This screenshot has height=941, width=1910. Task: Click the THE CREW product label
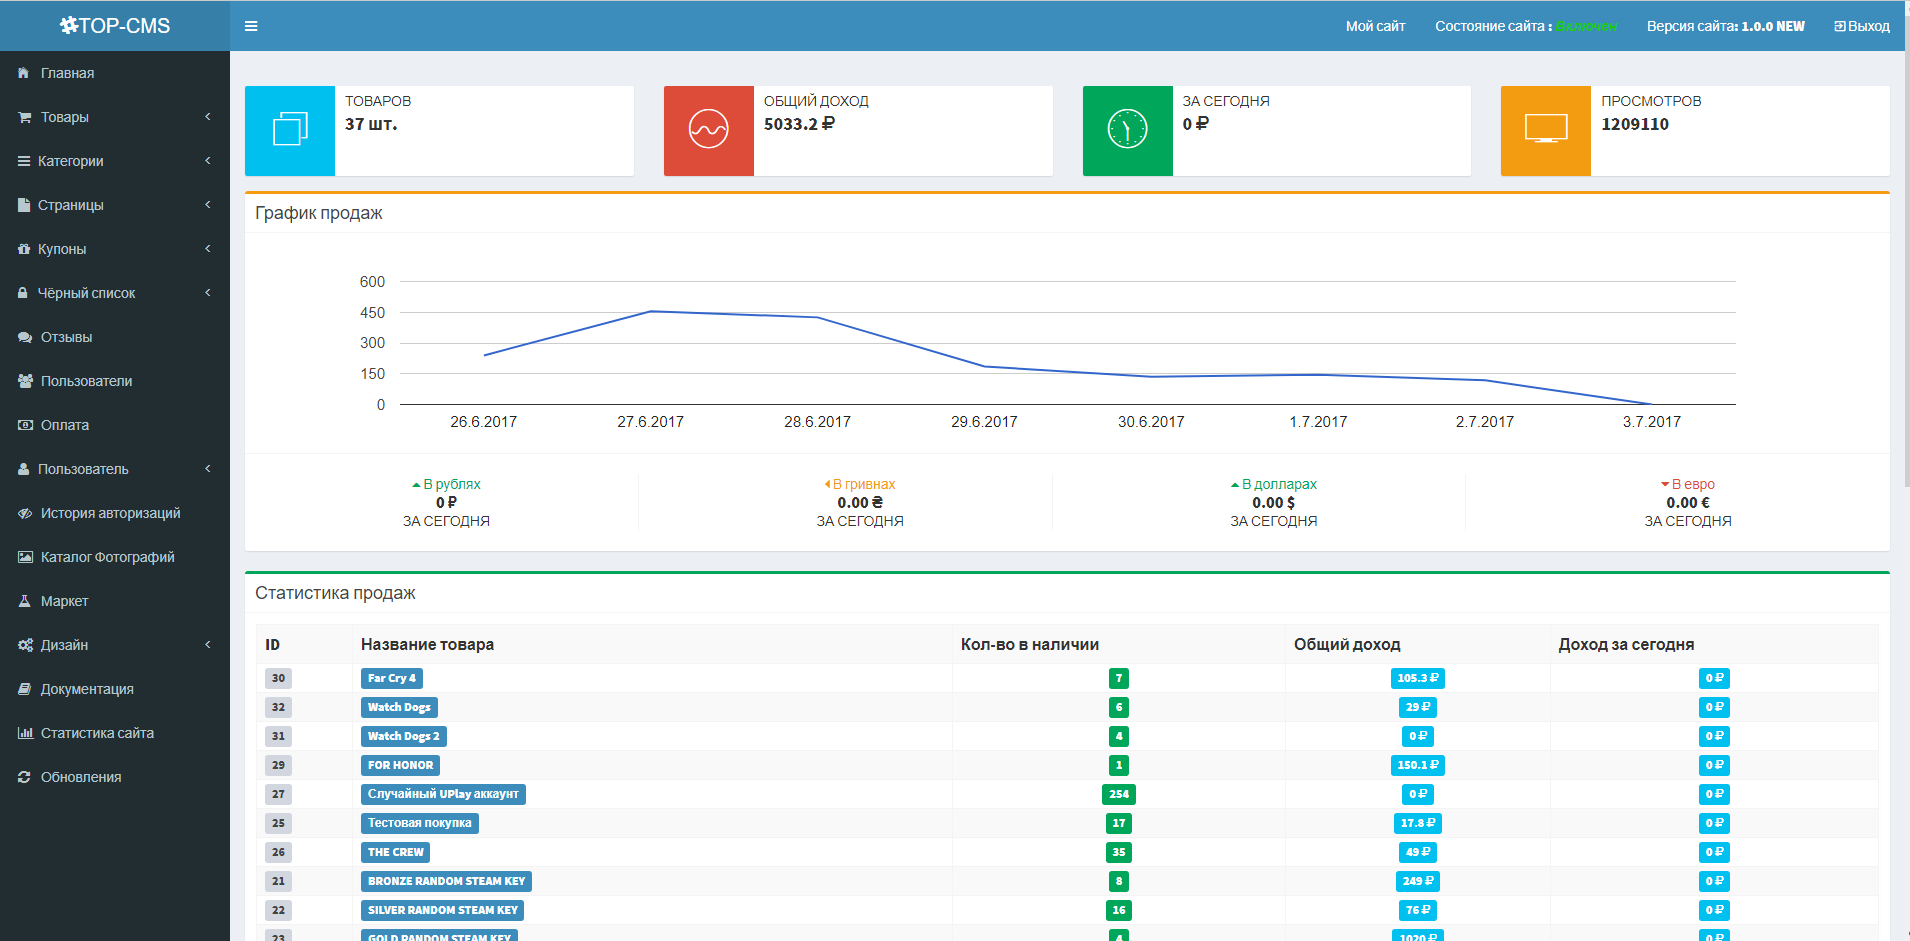(x=396, y=852)
